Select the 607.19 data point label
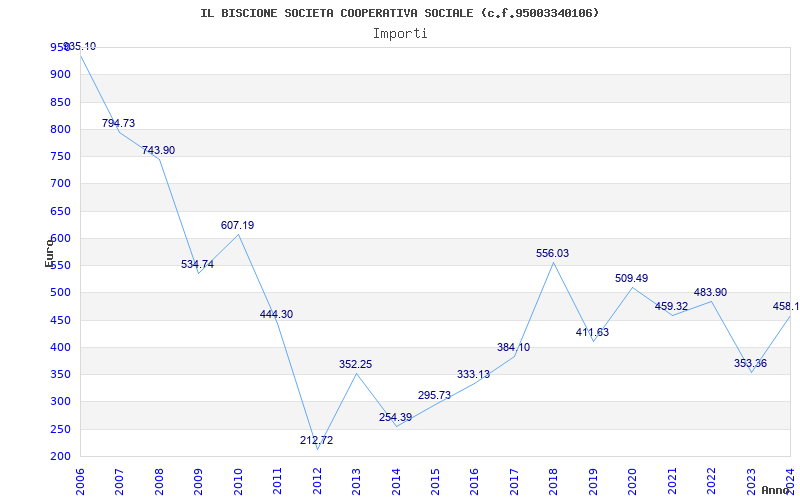Viewport: 800px width, 500px height. [237, 225]
